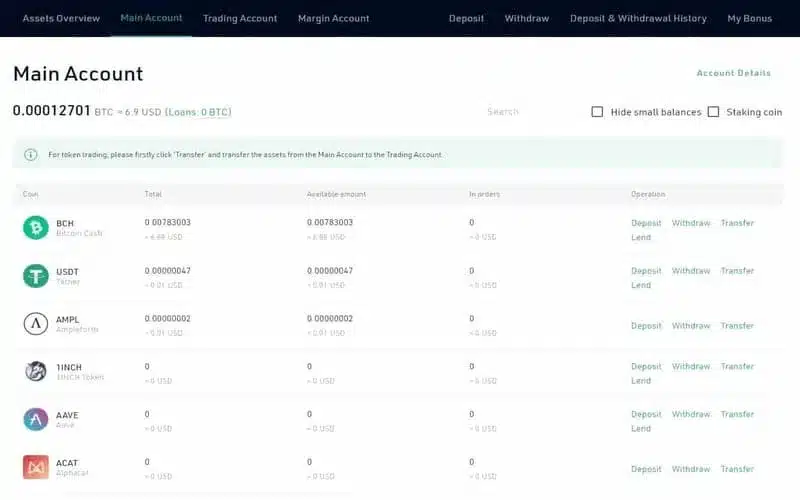Click the AAVE coin icon
Viewport: 800px width, 500px height.
(36, 419)
